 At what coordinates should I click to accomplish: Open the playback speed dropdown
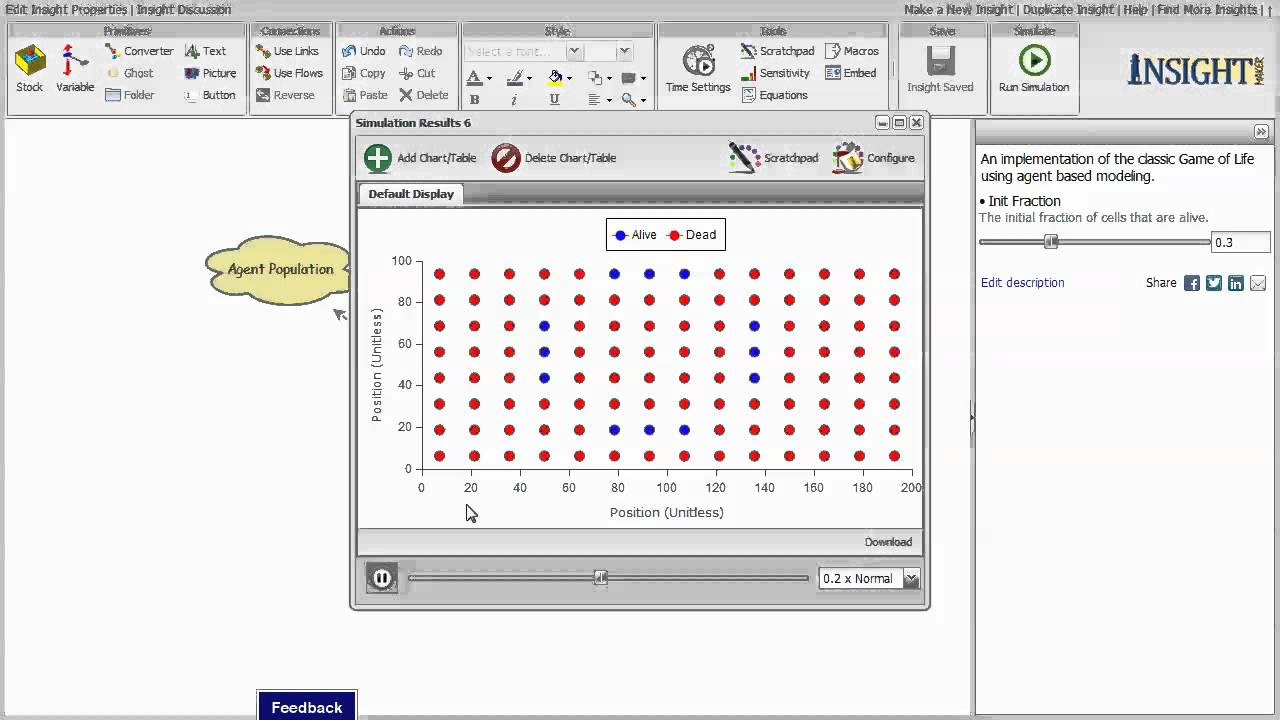point(911,578)
